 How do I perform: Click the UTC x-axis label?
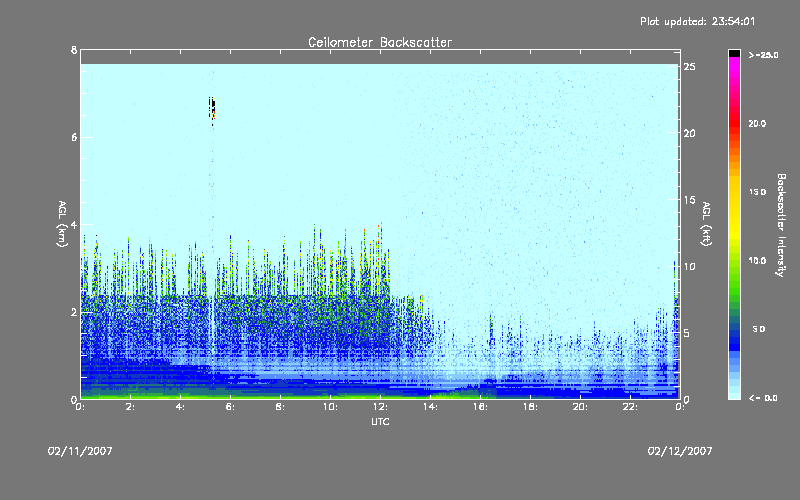380,422
